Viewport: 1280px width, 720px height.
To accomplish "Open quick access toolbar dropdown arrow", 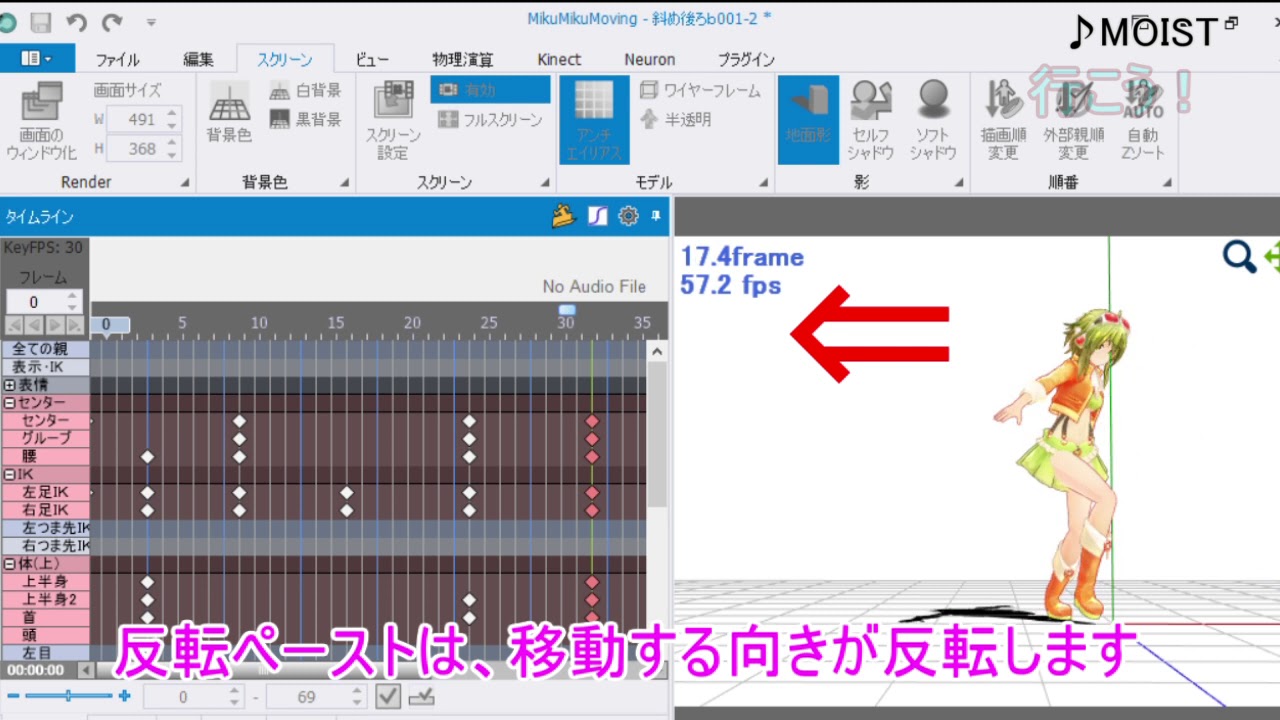I will pyautogui.click(x=151, y=21).
